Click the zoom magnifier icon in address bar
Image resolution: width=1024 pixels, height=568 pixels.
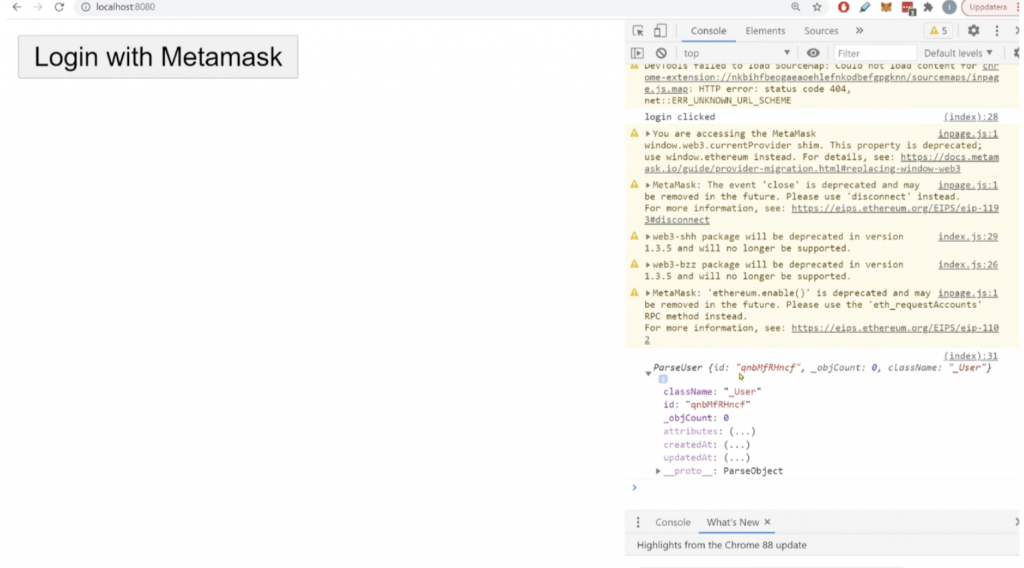[x=795, y=7]
